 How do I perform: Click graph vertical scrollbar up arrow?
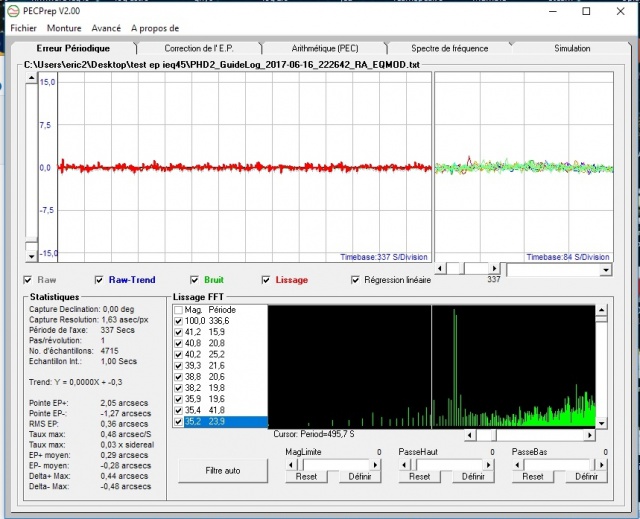click(x=31, y=78)
